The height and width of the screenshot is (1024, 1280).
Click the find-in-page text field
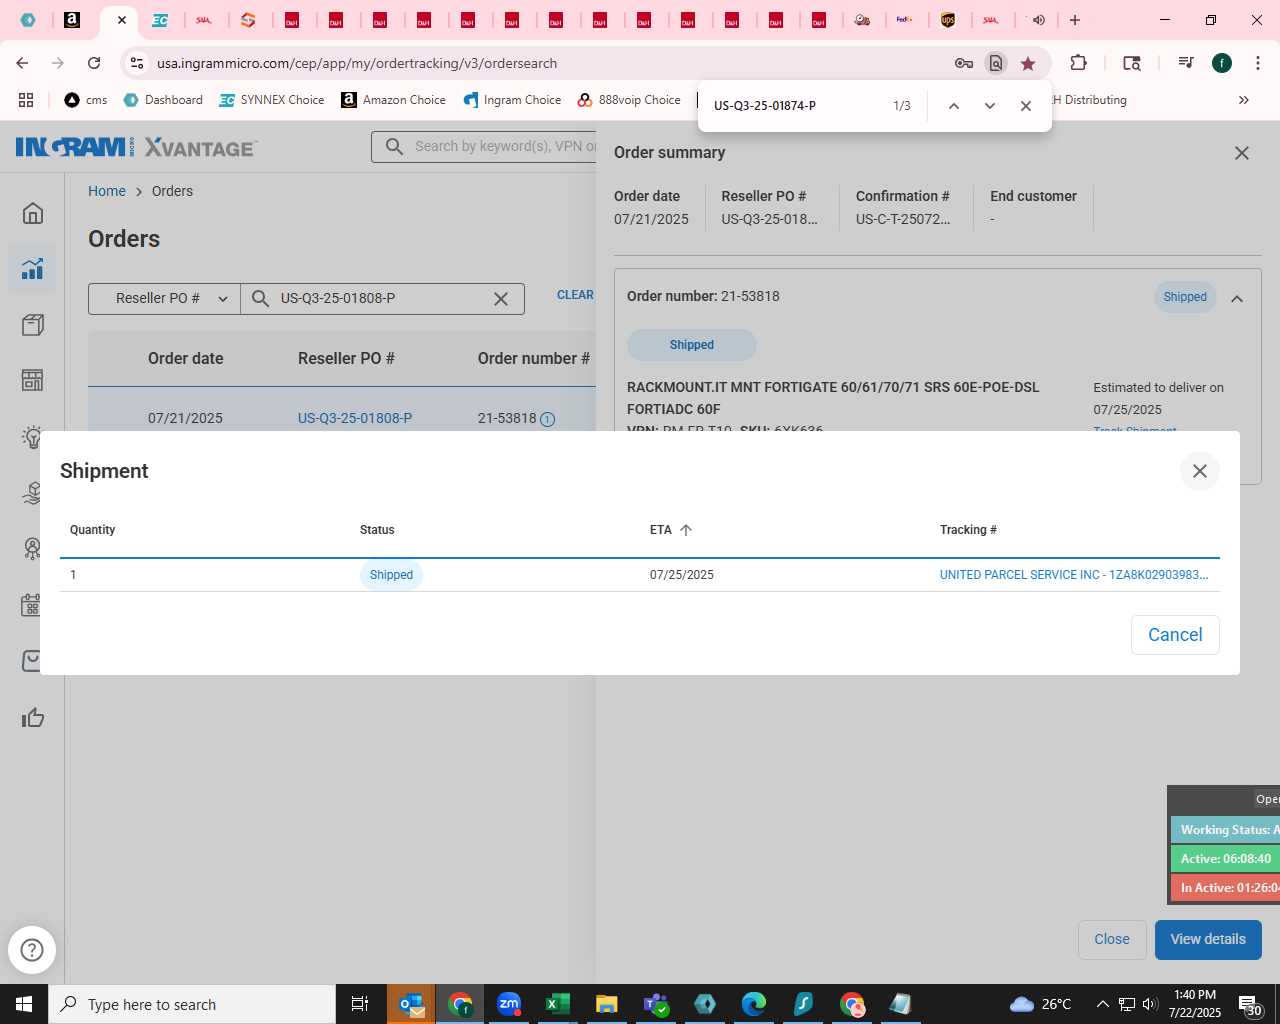click(795, 106)
